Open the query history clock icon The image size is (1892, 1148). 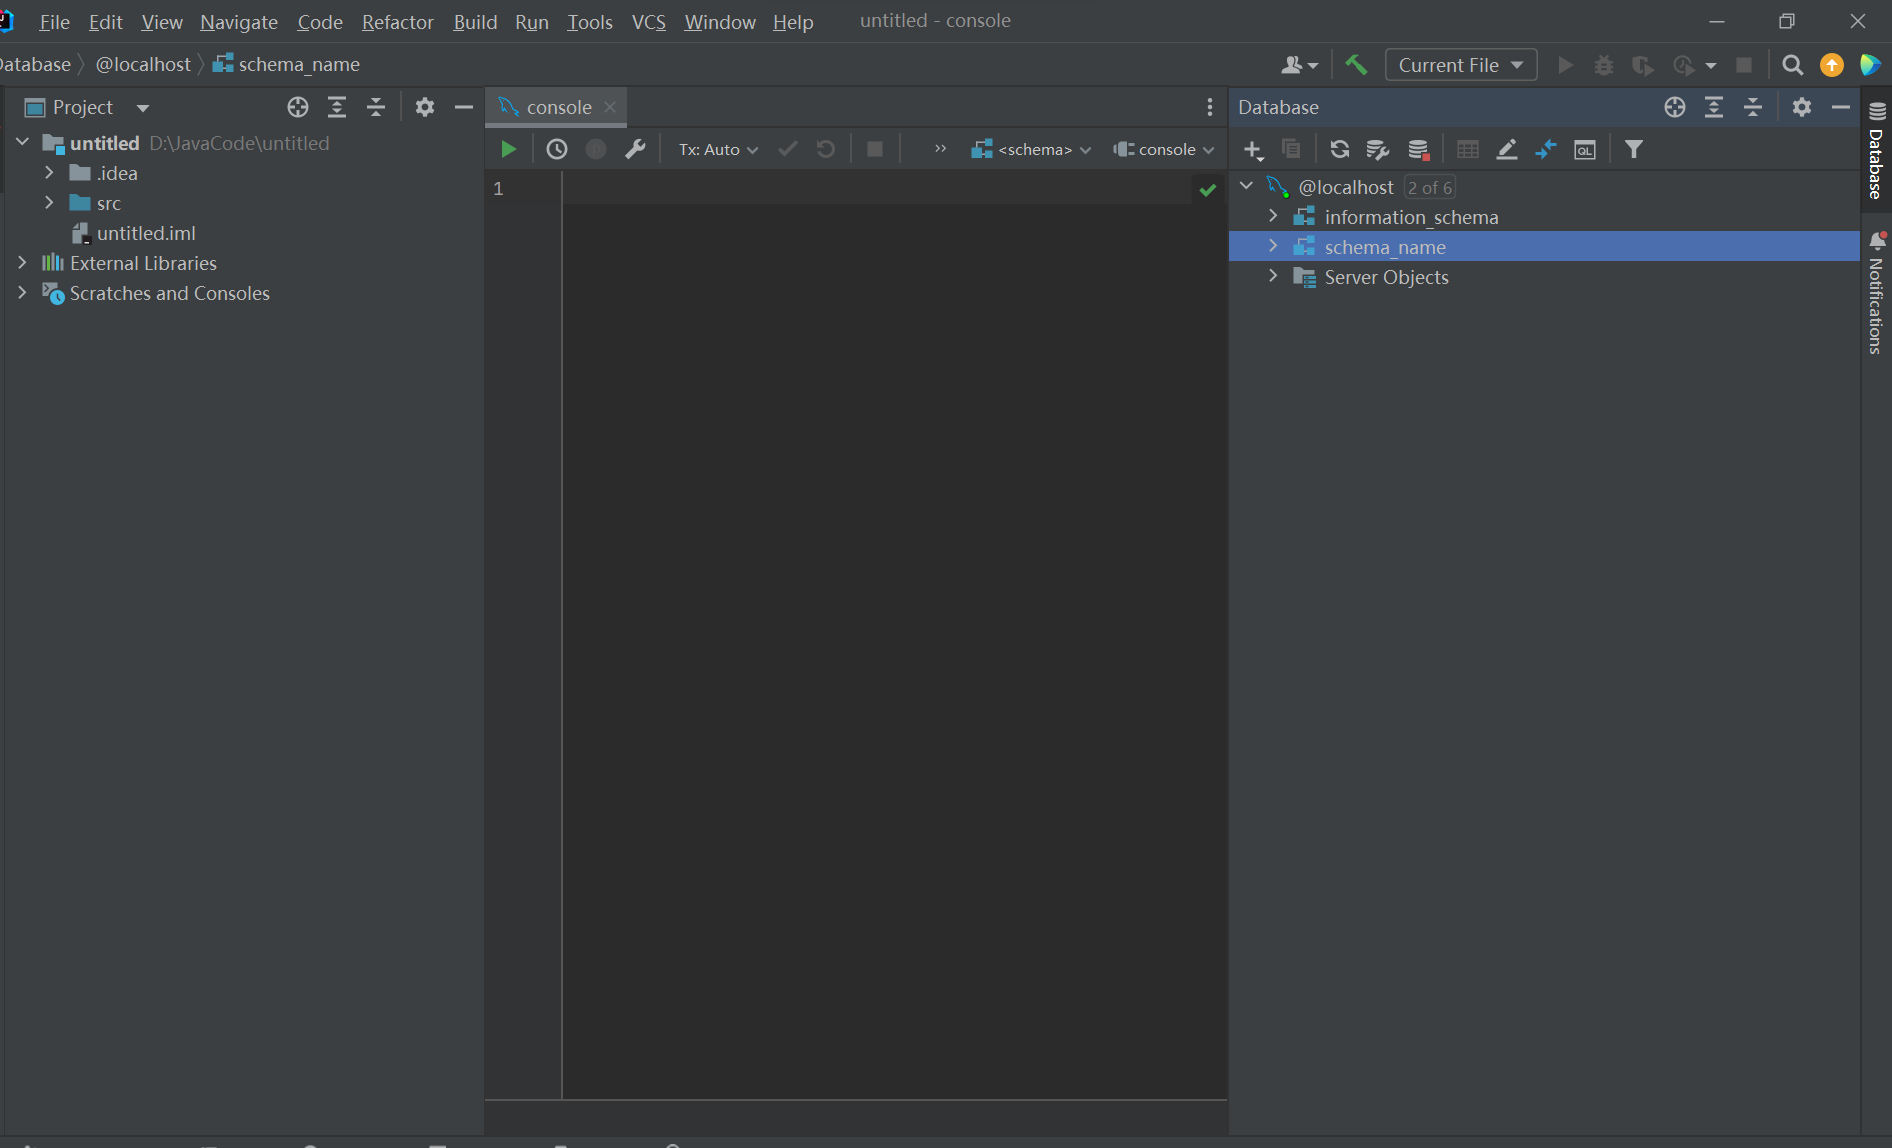(x=557, y=149)
